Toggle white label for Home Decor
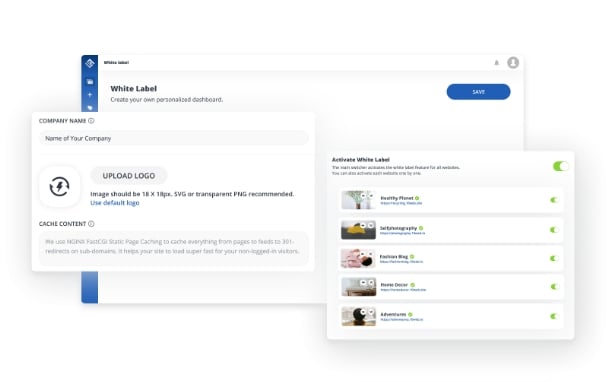Screen dimensions: 615x382 (554, 287)
